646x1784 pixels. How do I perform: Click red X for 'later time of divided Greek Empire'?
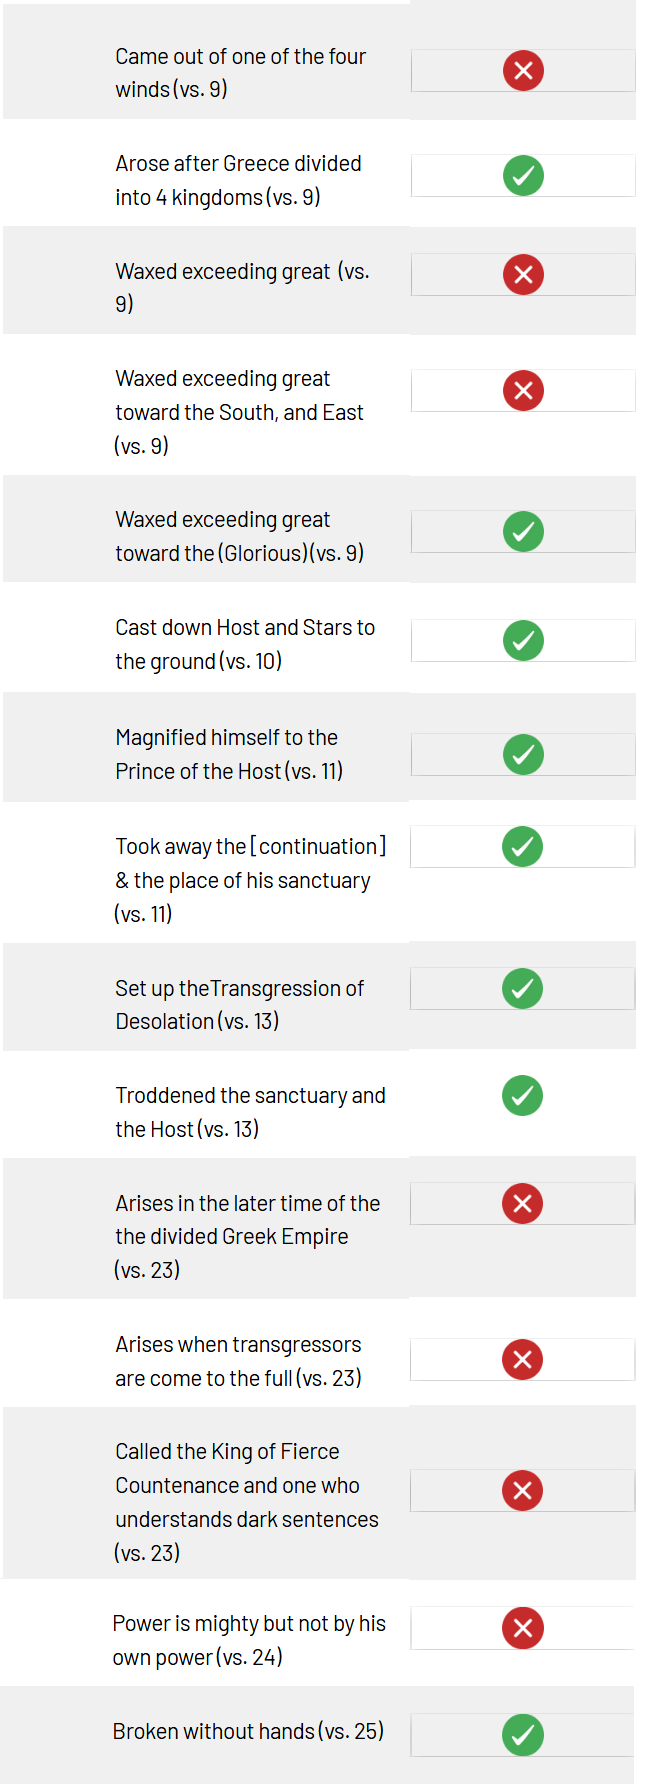pos(522,1204)
